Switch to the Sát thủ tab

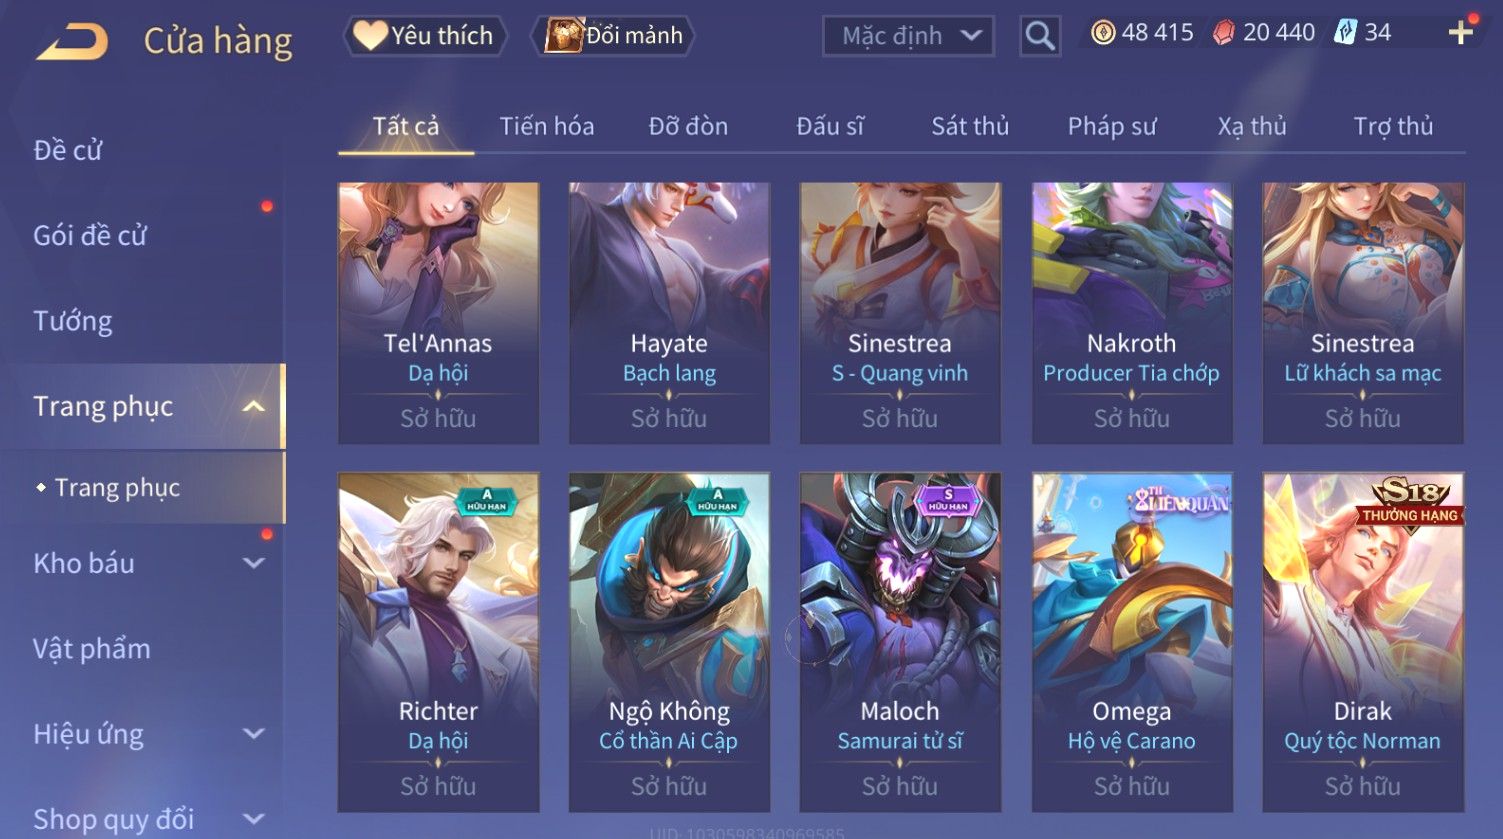click(x=970, y=126)
